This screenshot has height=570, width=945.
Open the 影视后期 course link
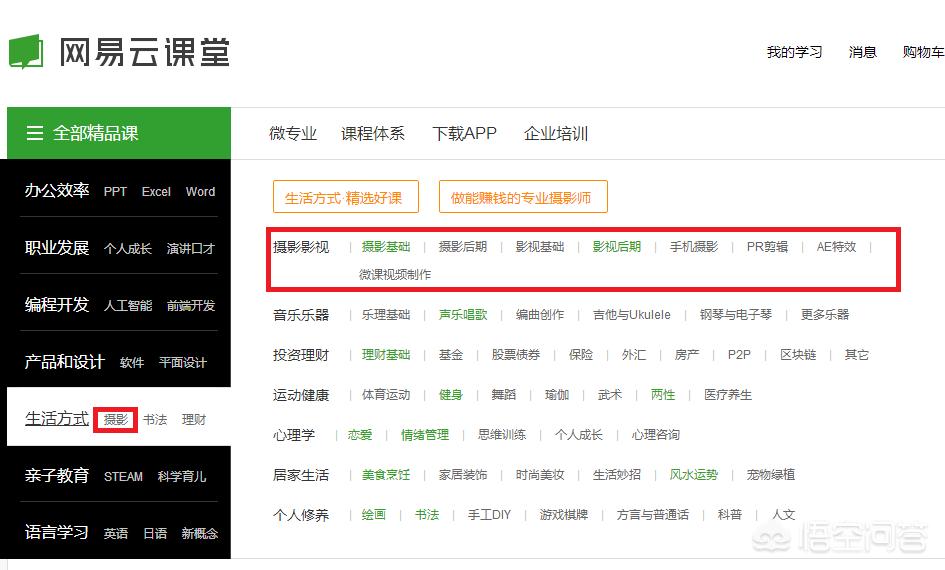617,246
